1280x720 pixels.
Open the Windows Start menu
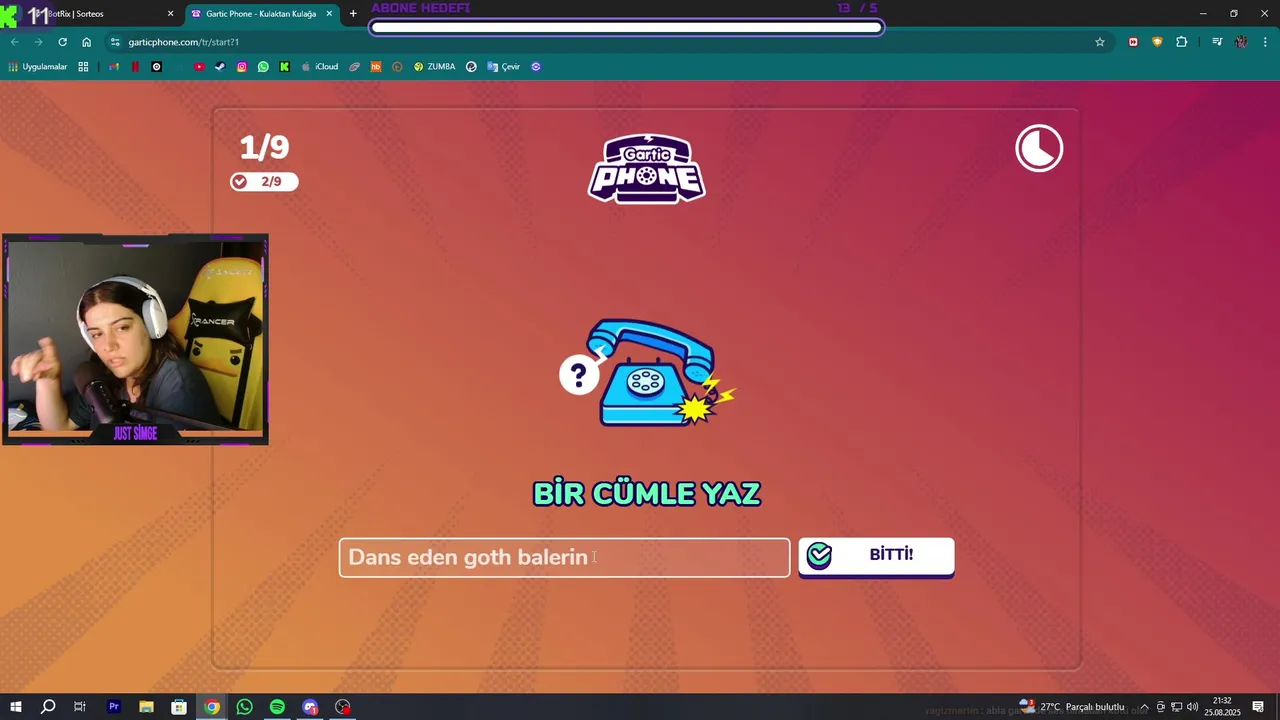point(15,707)
